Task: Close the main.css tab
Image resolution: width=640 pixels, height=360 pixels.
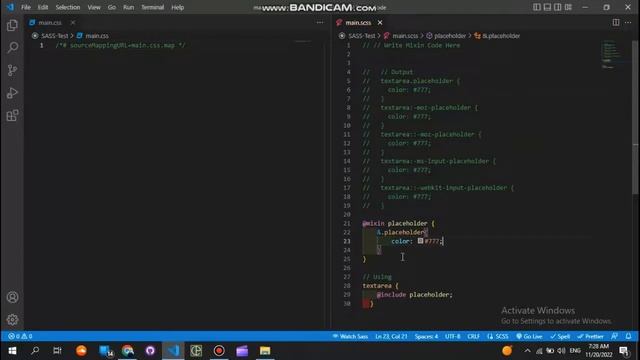Action: click(x=73, y=22)
